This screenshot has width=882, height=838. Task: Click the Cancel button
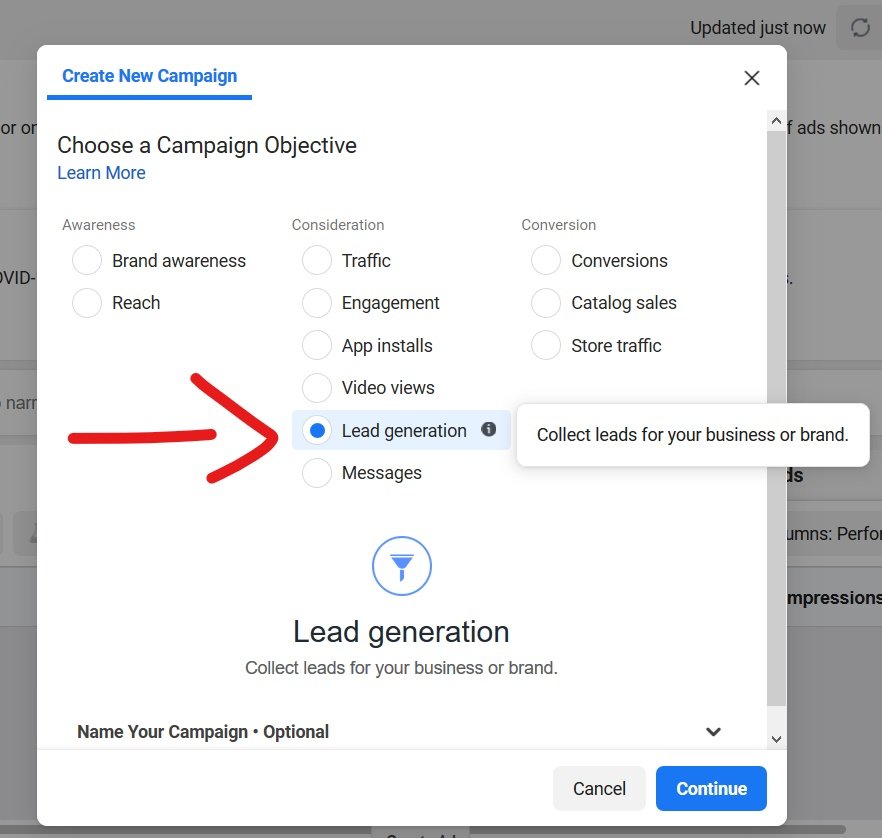[x=599, y=789]
